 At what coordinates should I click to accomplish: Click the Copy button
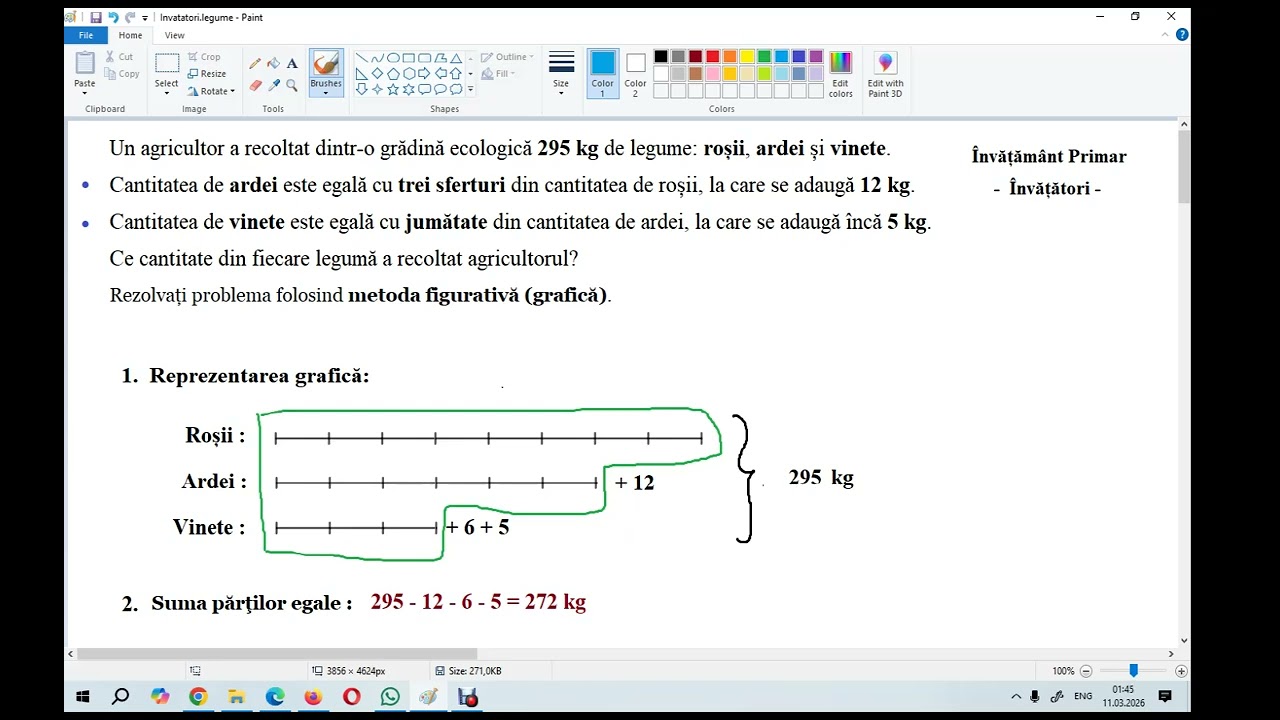pyautogui.click(x=122, y=74)
